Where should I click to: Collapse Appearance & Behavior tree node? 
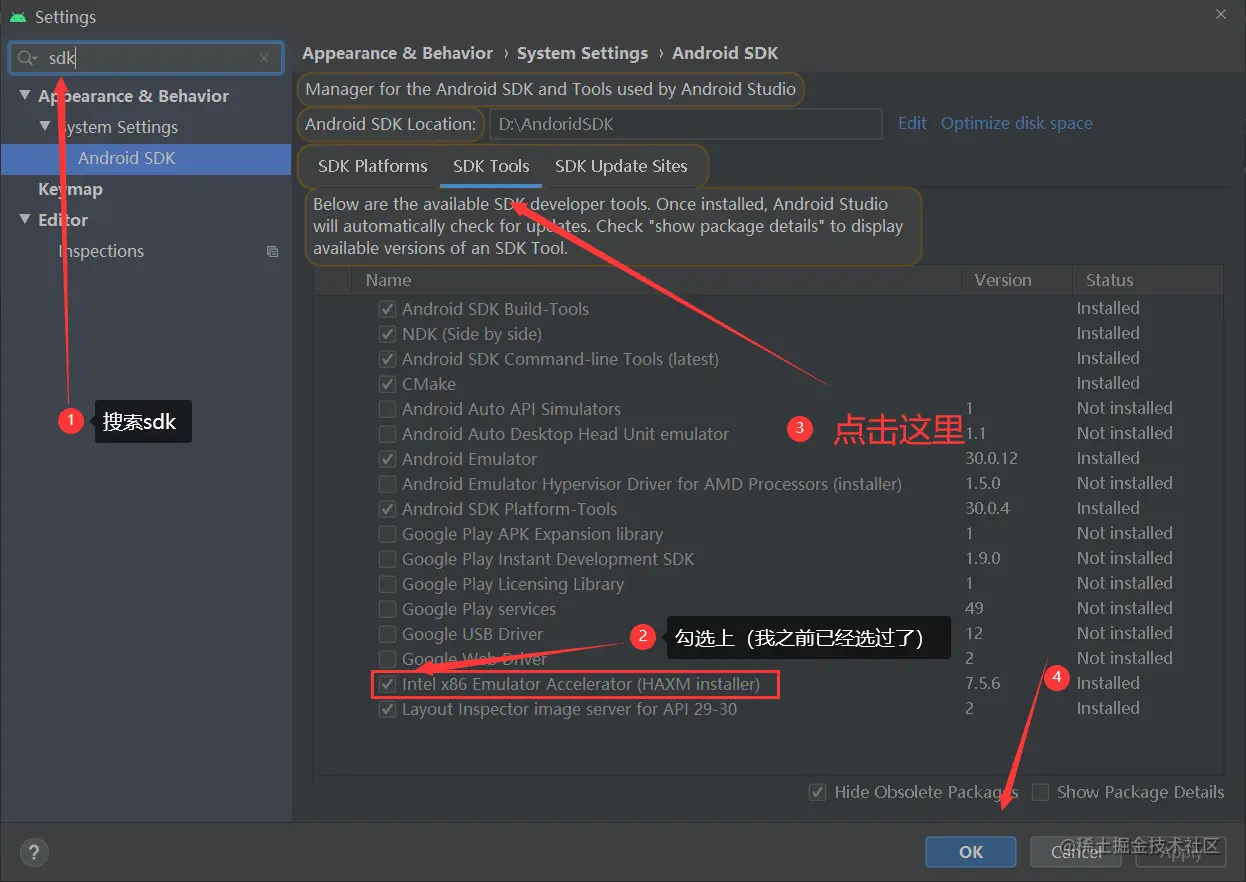25,95
